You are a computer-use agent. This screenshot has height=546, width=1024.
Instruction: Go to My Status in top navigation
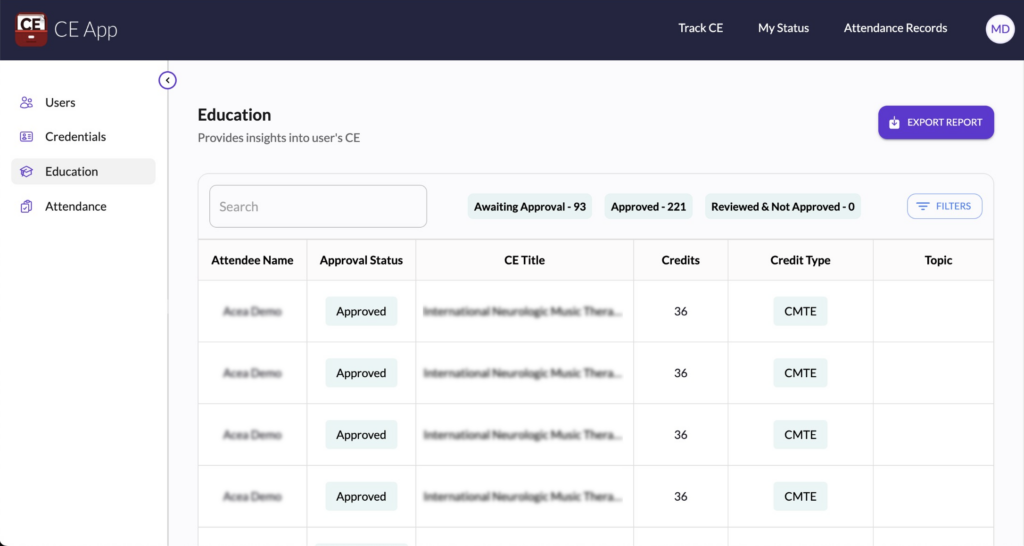(x=783, y=28)
